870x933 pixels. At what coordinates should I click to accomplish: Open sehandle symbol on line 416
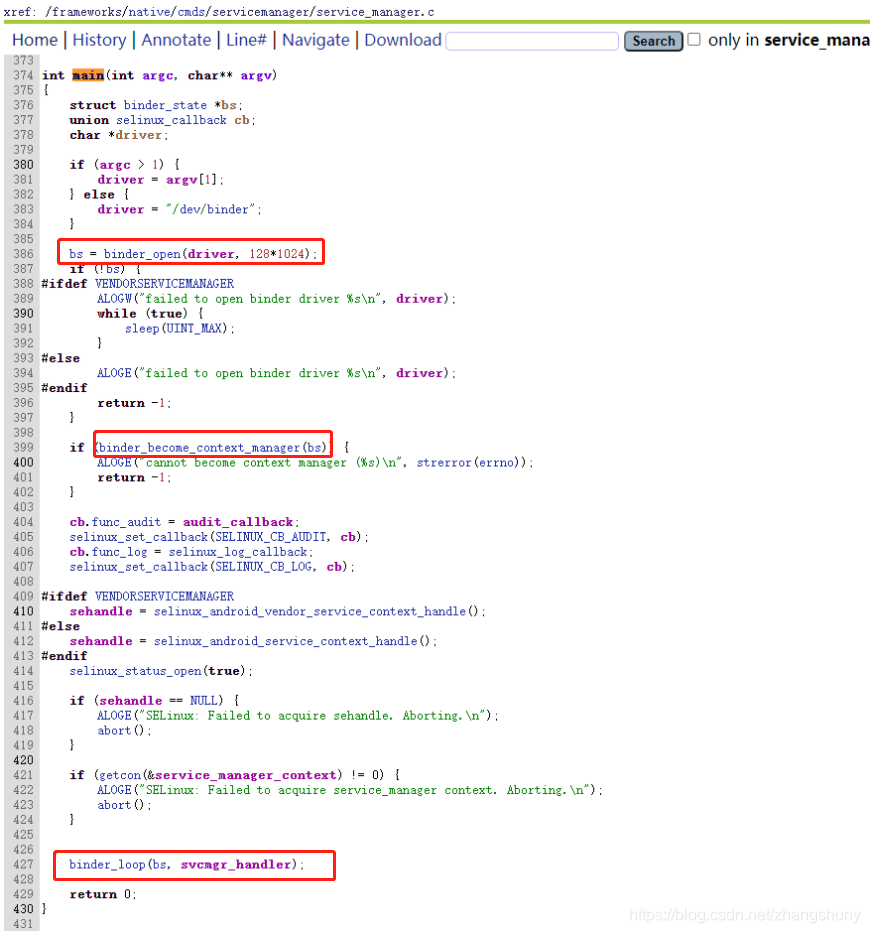click(130, 700)
